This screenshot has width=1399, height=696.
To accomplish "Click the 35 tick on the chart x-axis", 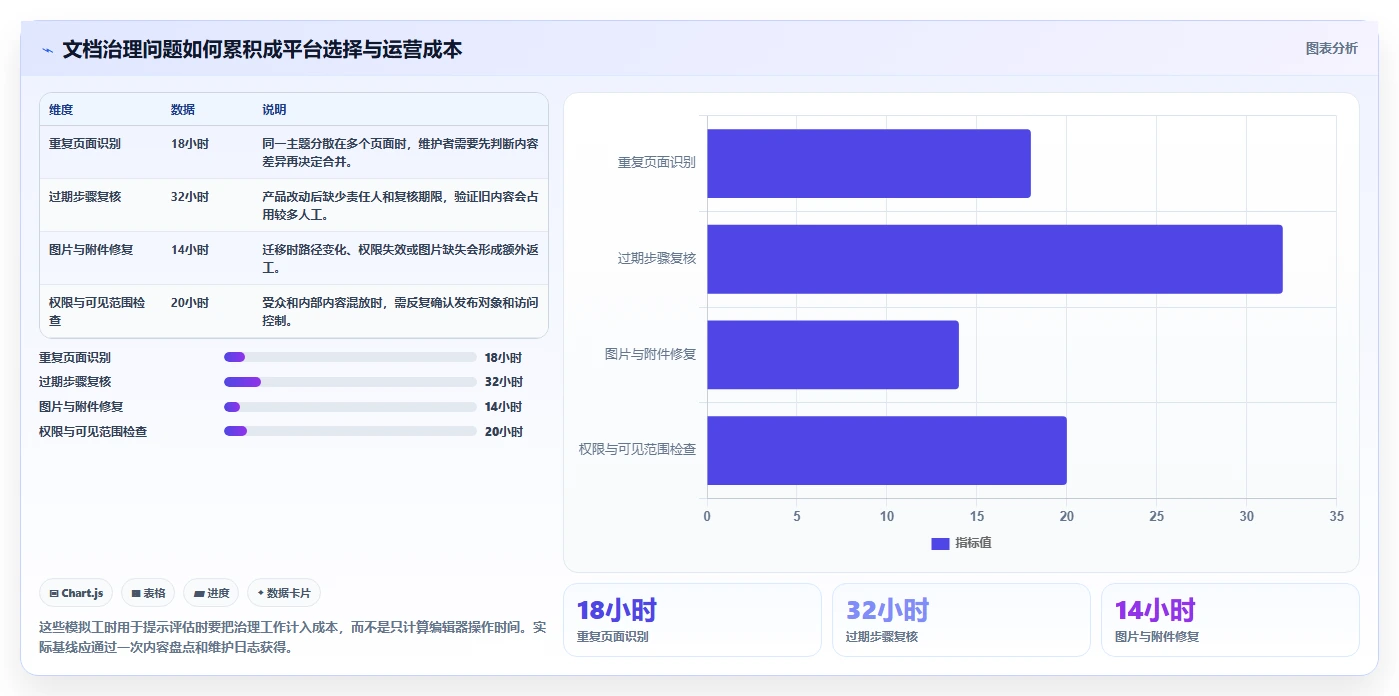I will [x=1336, y=517].
